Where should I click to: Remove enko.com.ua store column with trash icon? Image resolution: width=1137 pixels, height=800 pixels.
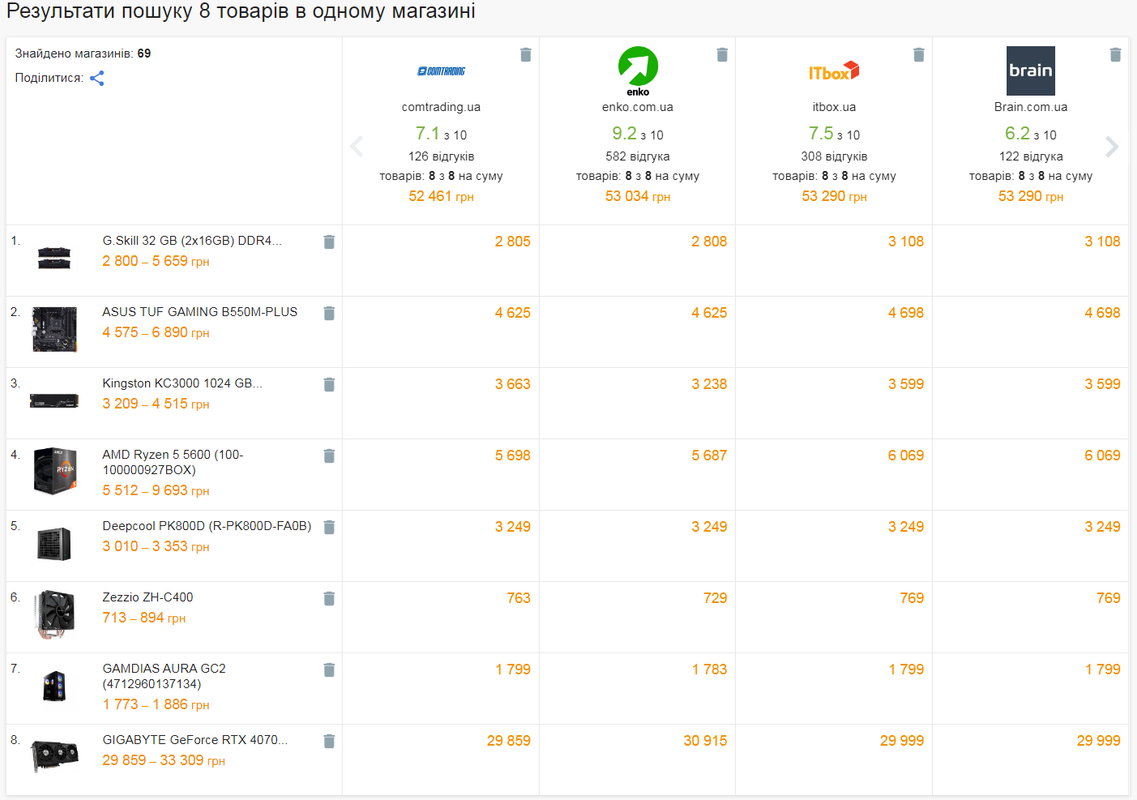(722, 54)
